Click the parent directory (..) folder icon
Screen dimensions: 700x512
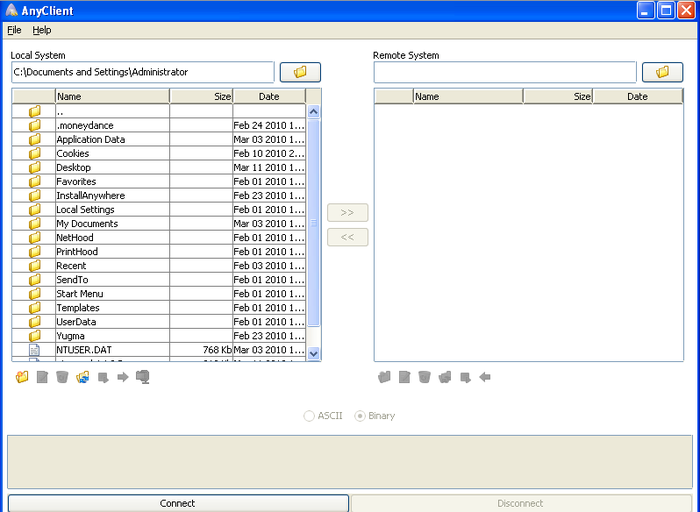34,111
